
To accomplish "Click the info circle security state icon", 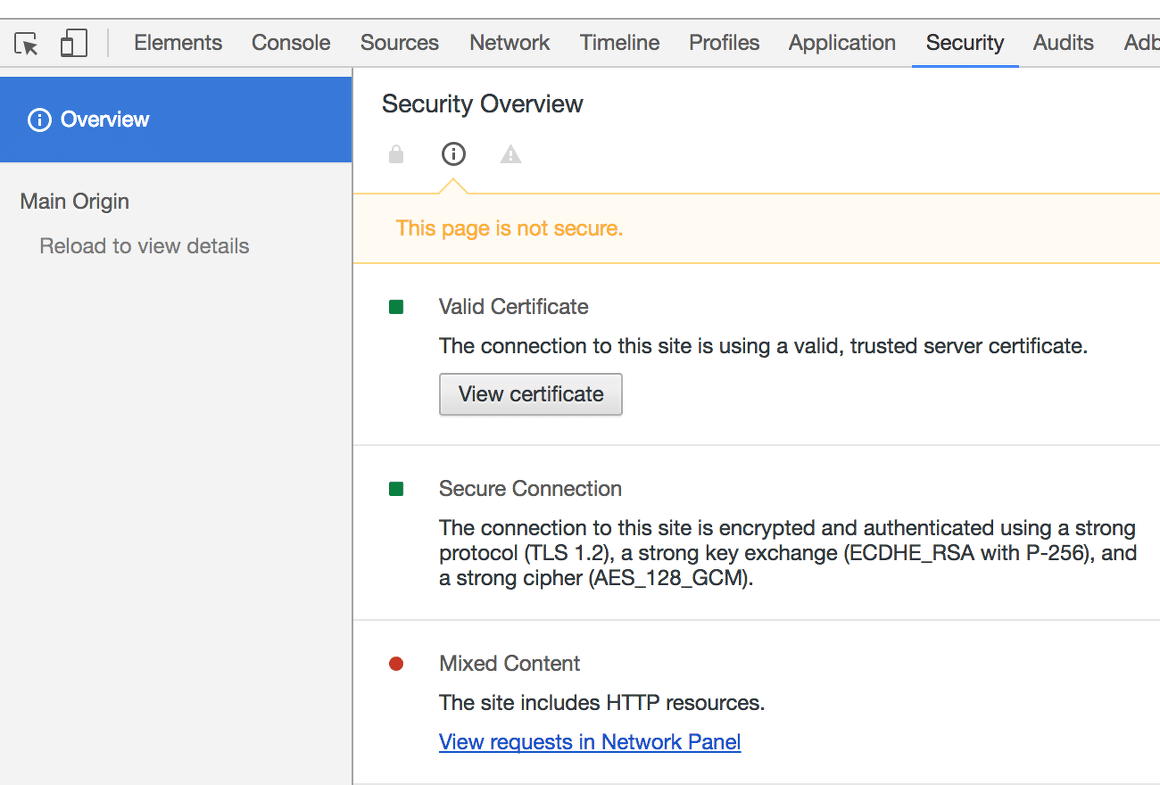I will click(x=453, y=154).
